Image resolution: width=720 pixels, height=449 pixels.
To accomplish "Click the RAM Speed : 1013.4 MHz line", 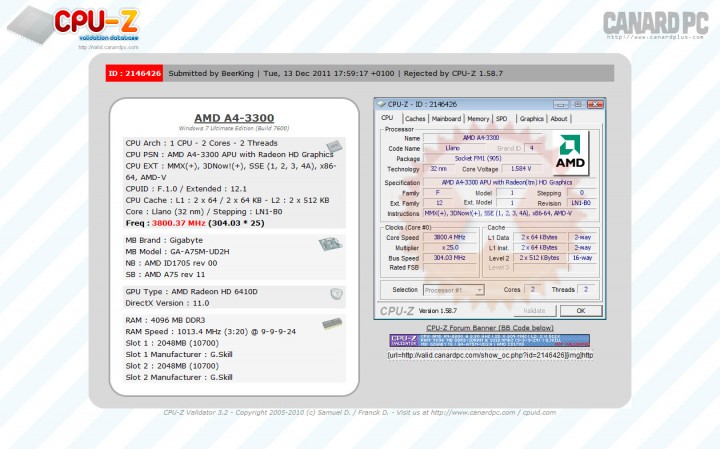I will pos(211,331).
